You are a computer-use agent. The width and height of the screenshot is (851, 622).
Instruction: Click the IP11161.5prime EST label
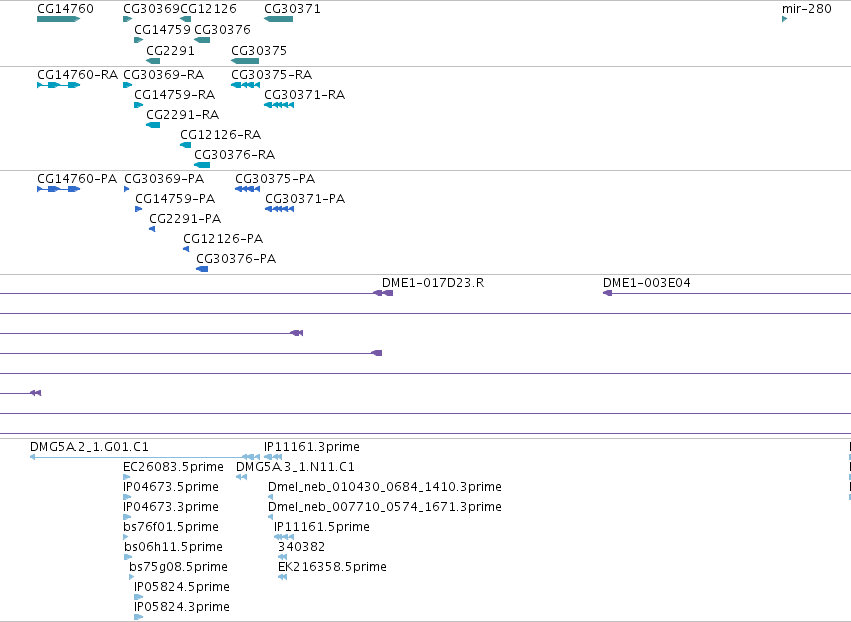322,527
